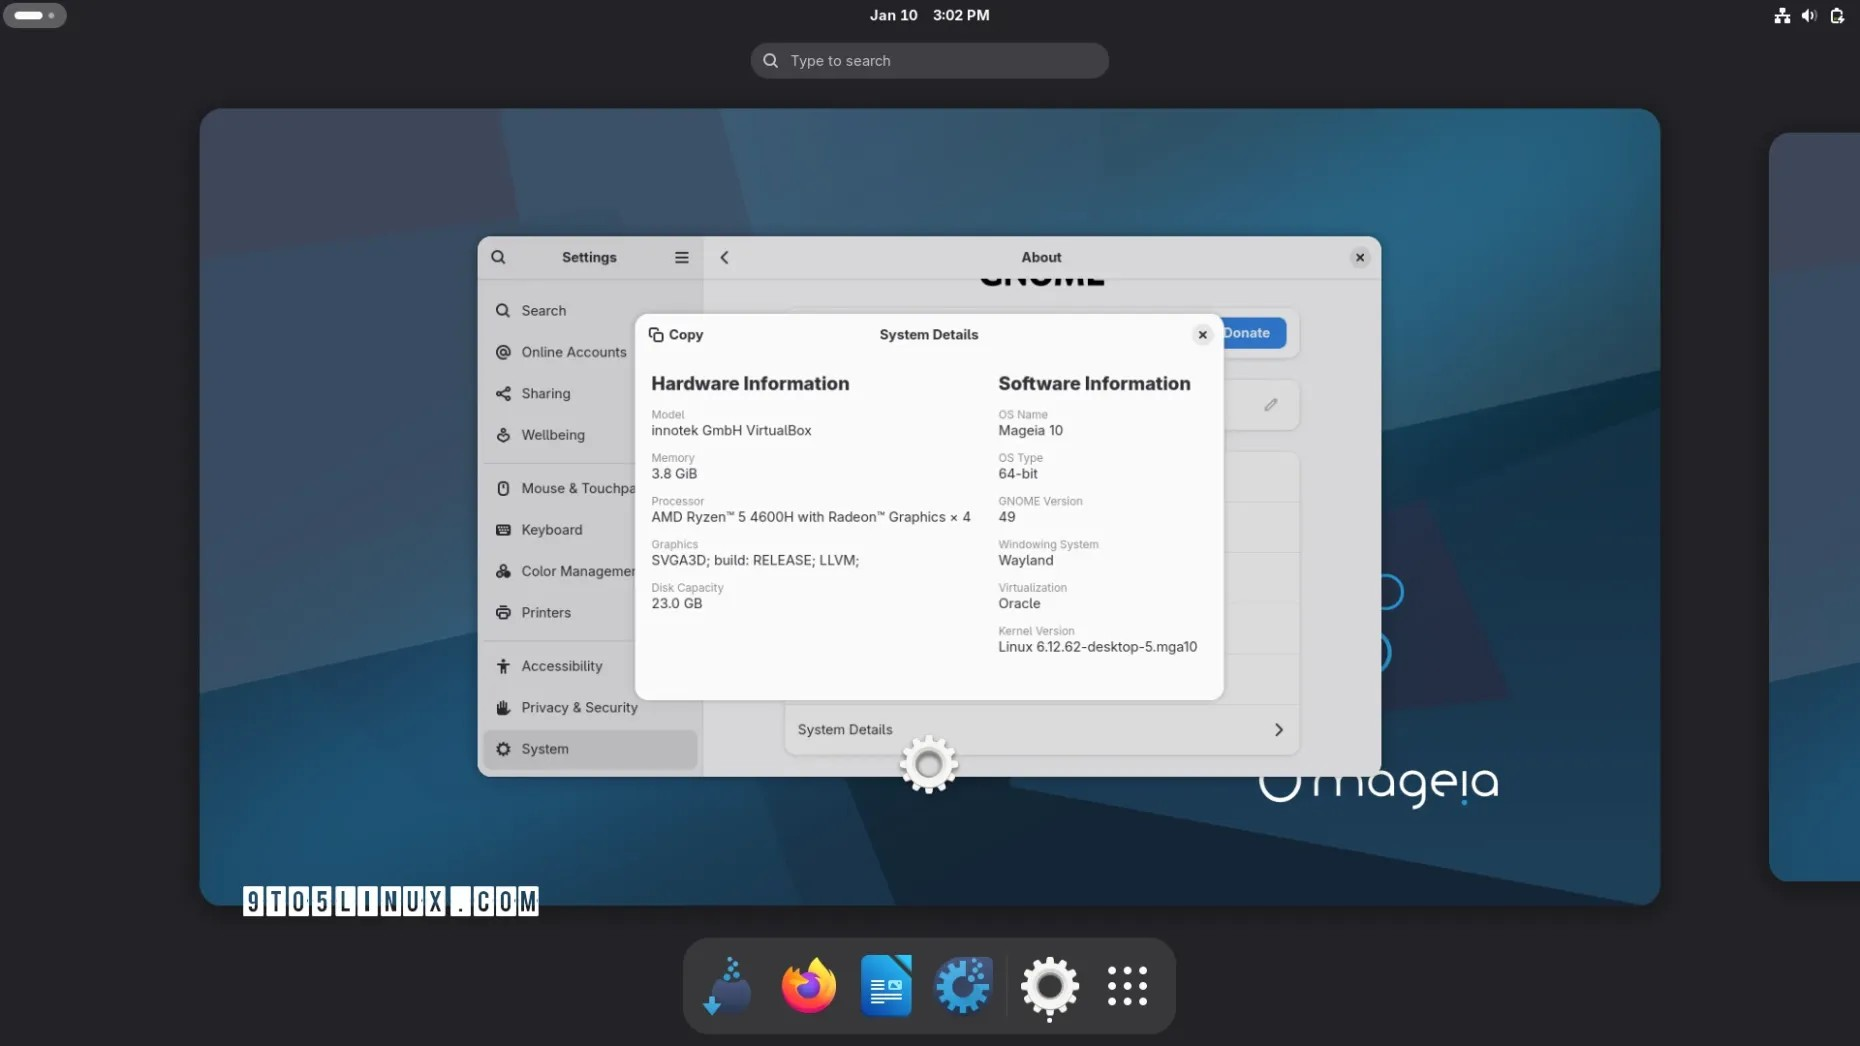This screenshot has width=1860, height=1046.
Task: Click the back arrow in About page
Action: point(724,257)
